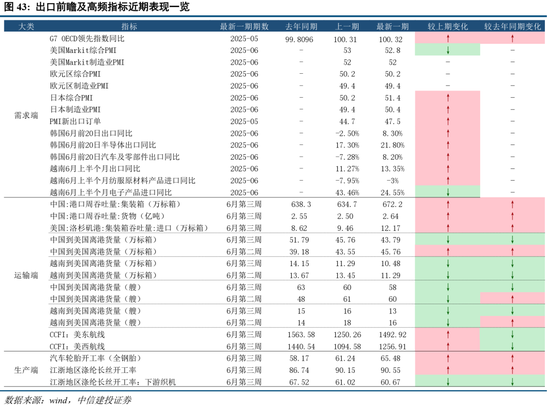This screenshot has height=409, width=550.
Task: Click the 较去年同期变化 column header
Action: pyautogui.click(x=512, y=26)
